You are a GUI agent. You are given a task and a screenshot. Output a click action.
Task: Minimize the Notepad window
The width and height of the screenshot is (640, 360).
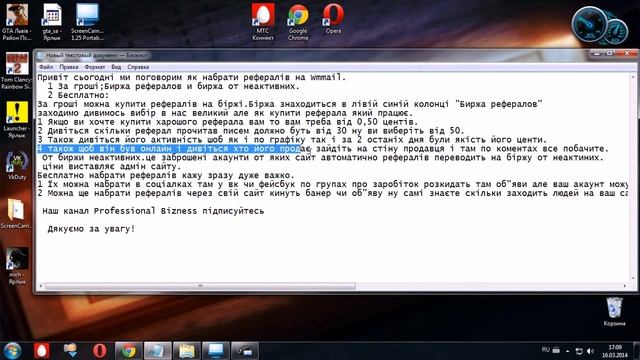click(597, 53)
